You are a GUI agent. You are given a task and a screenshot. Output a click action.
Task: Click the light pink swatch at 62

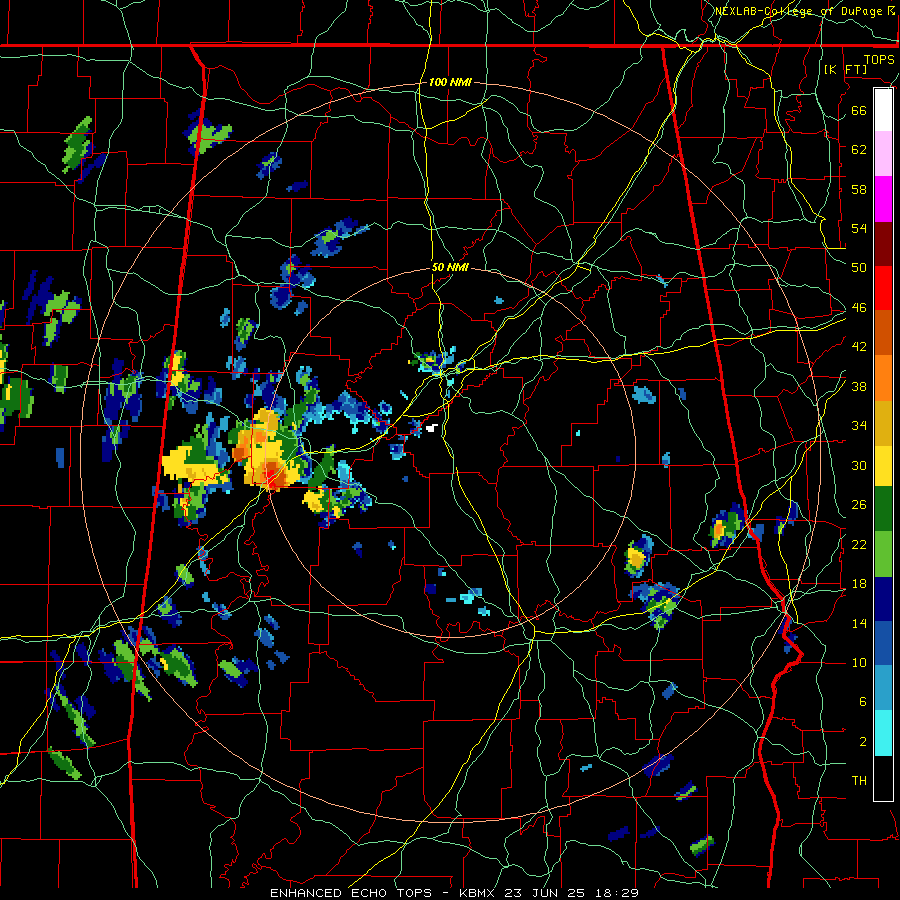coord(883,154)
